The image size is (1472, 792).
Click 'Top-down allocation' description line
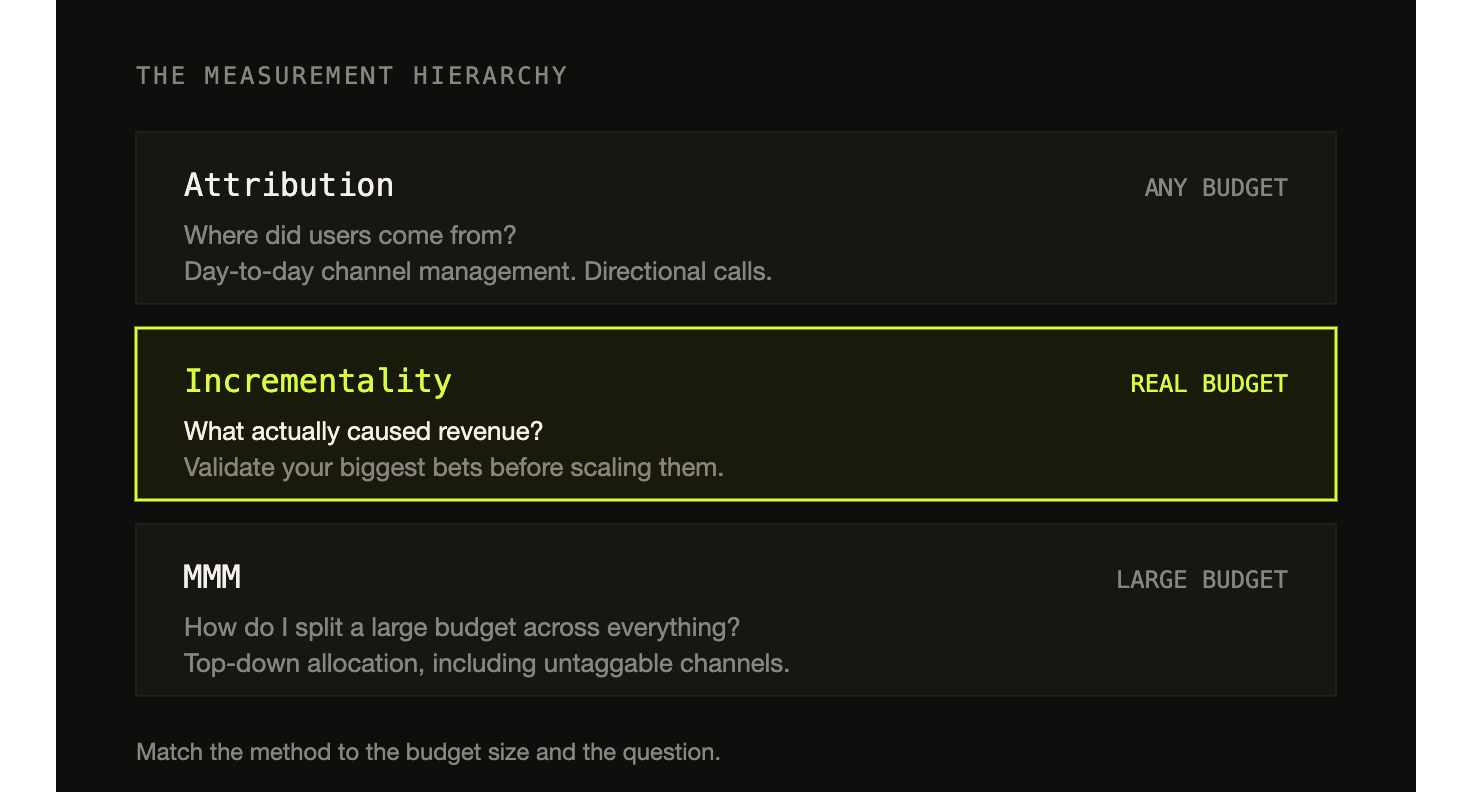pos(487,664)
